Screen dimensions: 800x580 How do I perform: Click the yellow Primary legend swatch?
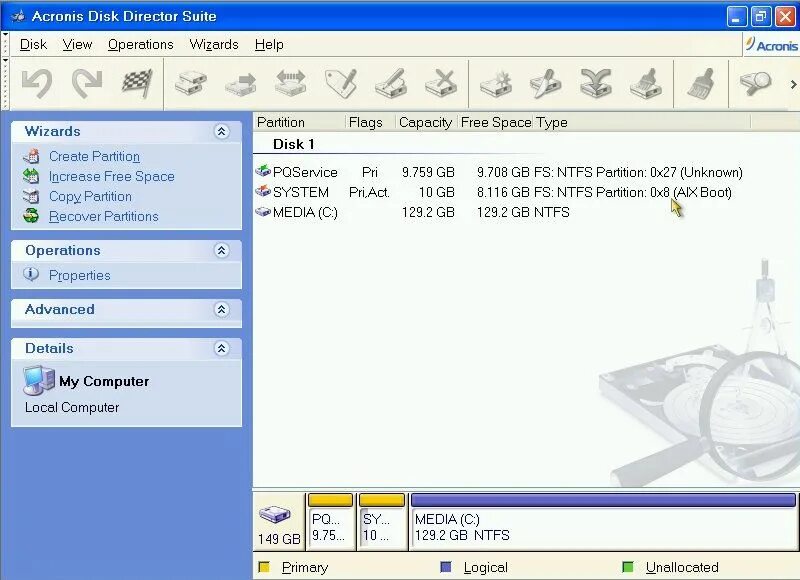[x=264, y=567]
